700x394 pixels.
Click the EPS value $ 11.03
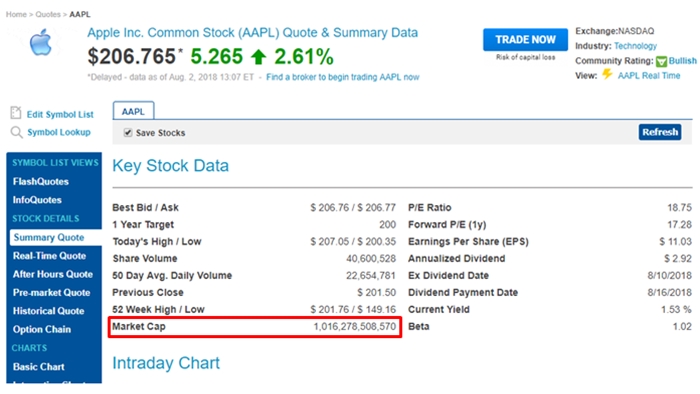tap(675, 241)
